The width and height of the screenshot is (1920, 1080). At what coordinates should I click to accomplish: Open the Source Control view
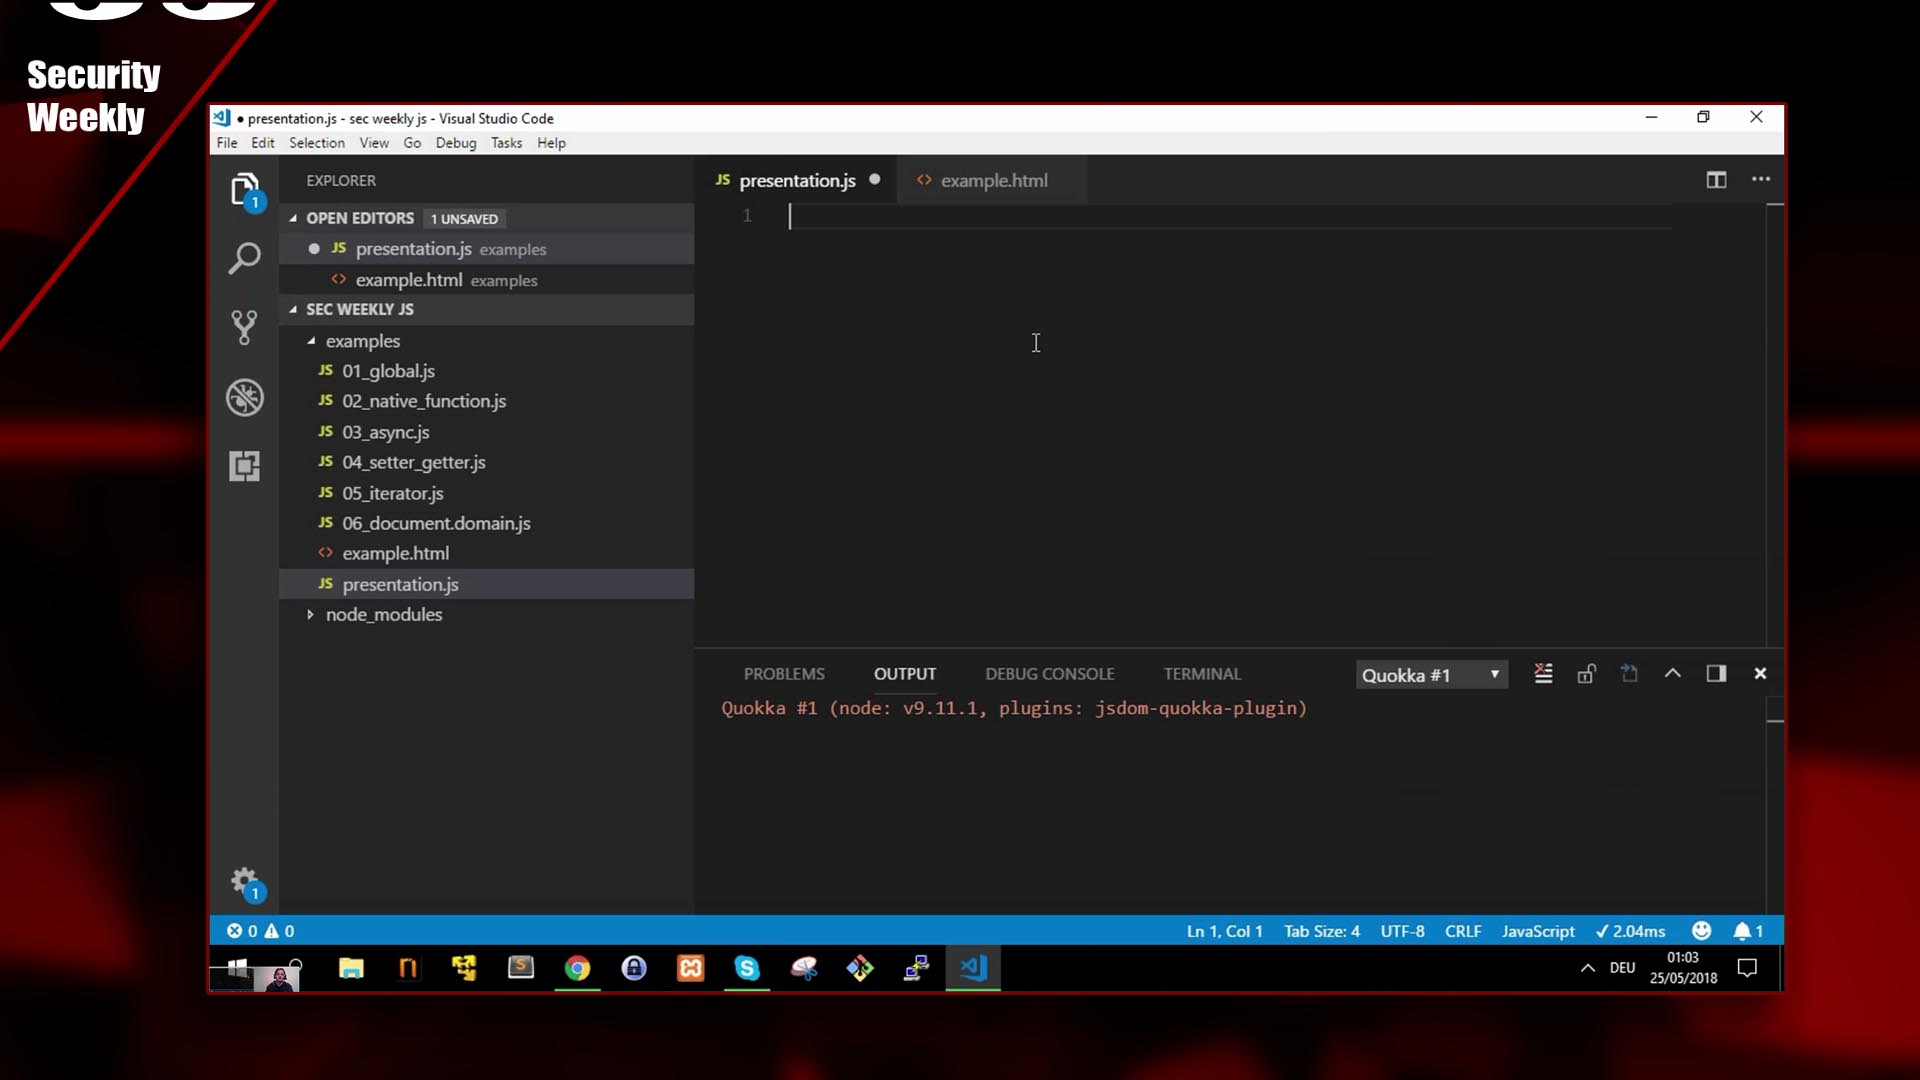pyautogui.click(x=245, y=327)
